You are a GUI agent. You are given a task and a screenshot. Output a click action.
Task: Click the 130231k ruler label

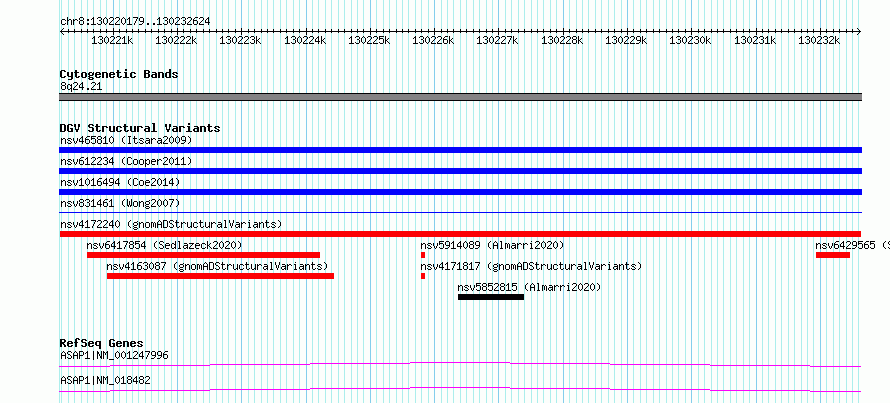(x=755, y=41)
